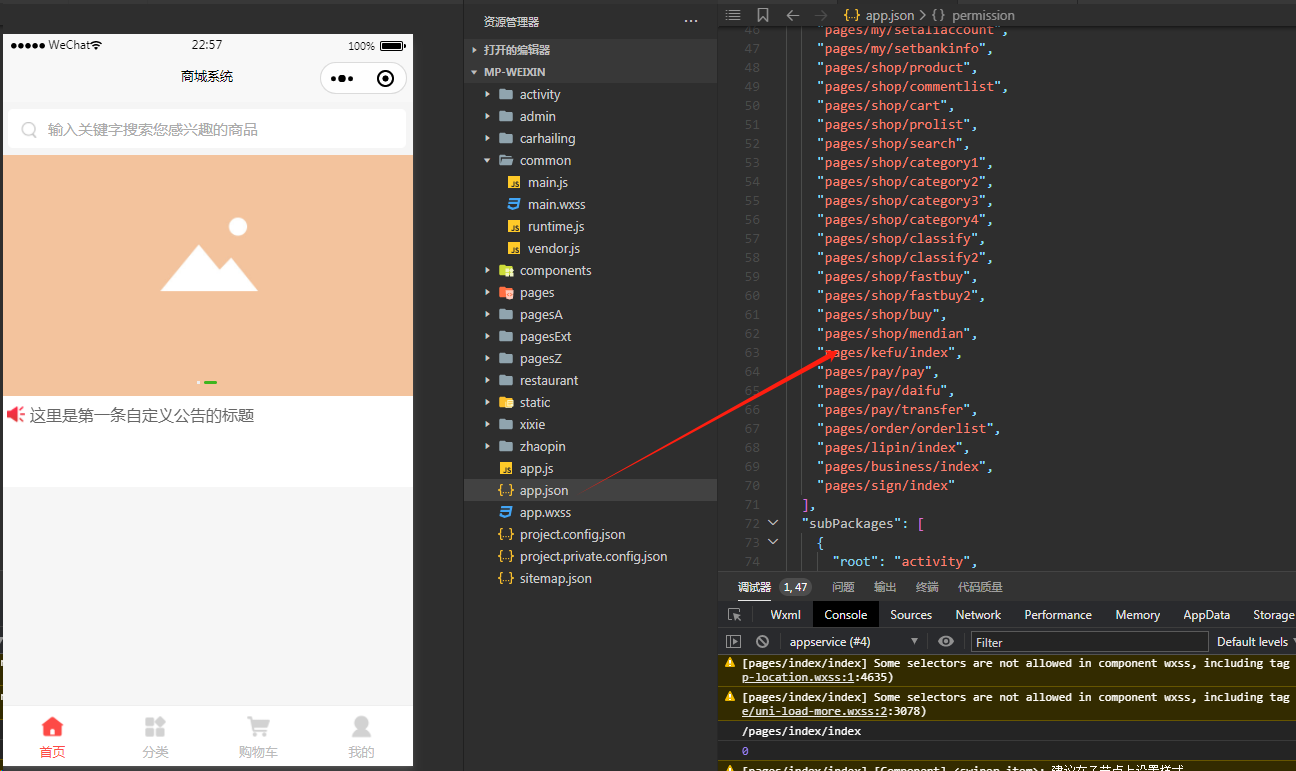Fold the subPackages array at line 72
The image size is (1296, 771).
pyautogui.click(x=772, y=523)
